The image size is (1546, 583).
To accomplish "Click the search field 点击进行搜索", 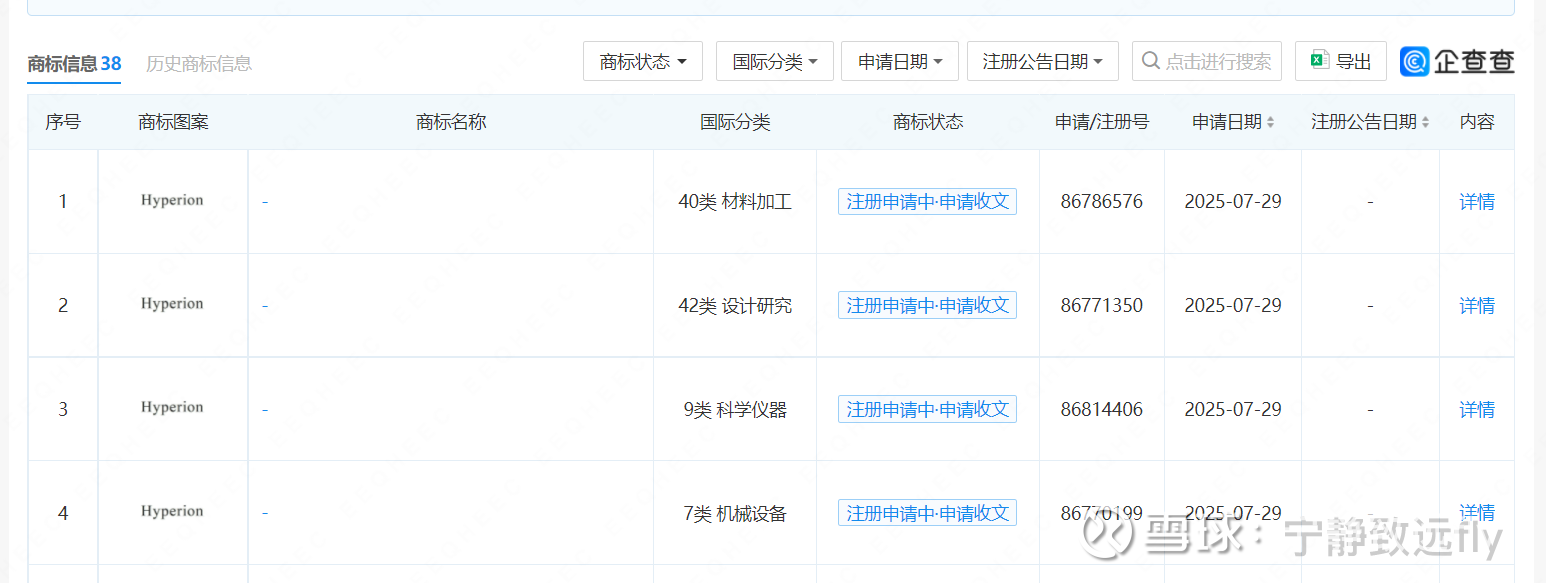I will pos(1207,61).
